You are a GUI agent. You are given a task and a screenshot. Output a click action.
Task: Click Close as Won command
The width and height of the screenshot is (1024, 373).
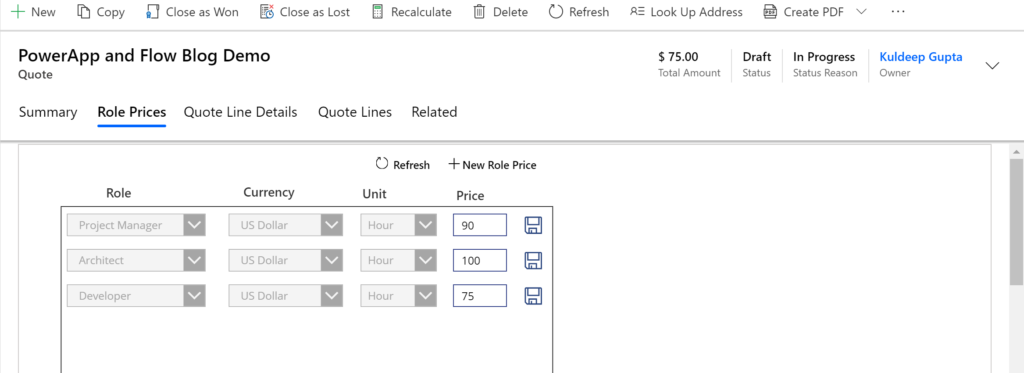192,12
